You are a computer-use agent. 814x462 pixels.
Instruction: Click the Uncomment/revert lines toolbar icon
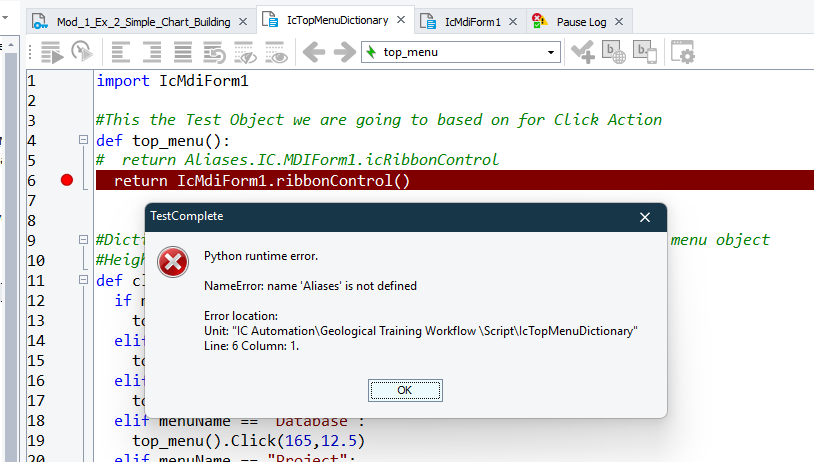214,52
